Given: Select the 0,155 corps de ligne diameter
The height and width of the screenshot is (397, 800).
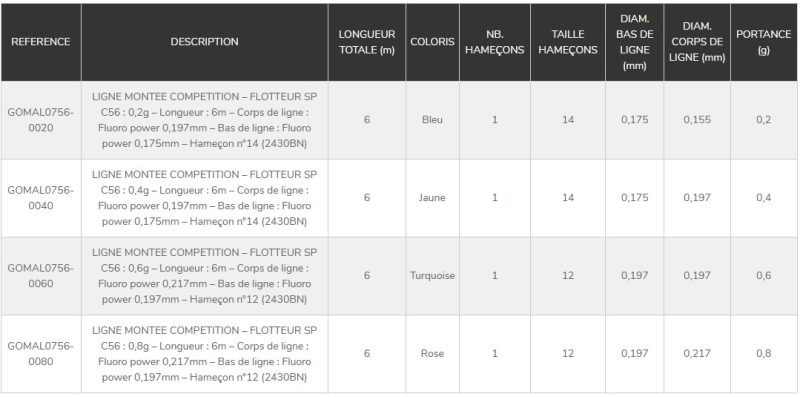Looking at the screenshot, I should pos(697,120).
